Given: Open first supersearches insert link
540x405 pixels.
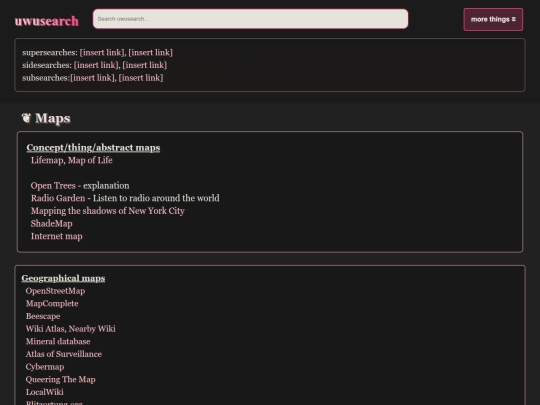Looking at the screenshot, I should [x=102, y=52].
